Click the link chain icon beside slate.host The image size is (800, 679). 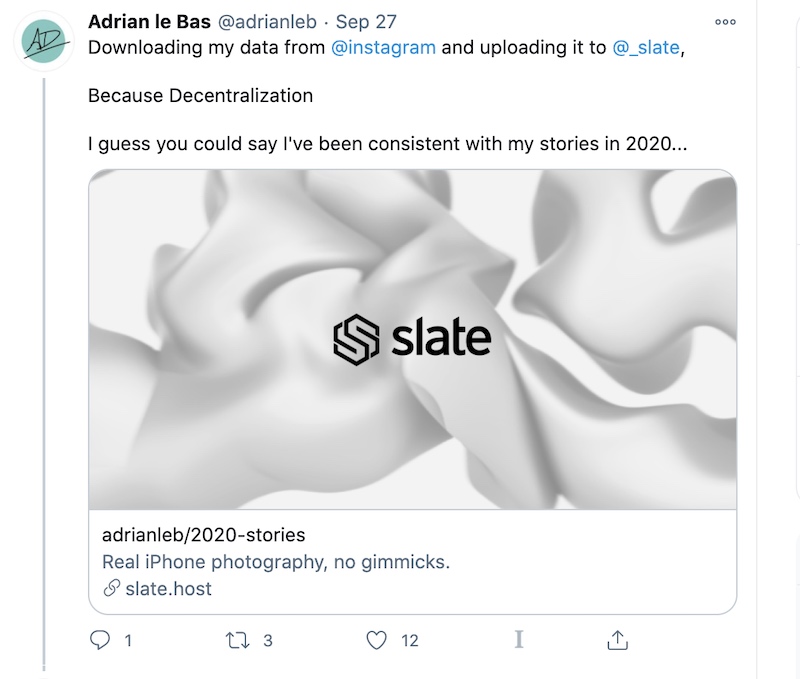tap(108, 588)
